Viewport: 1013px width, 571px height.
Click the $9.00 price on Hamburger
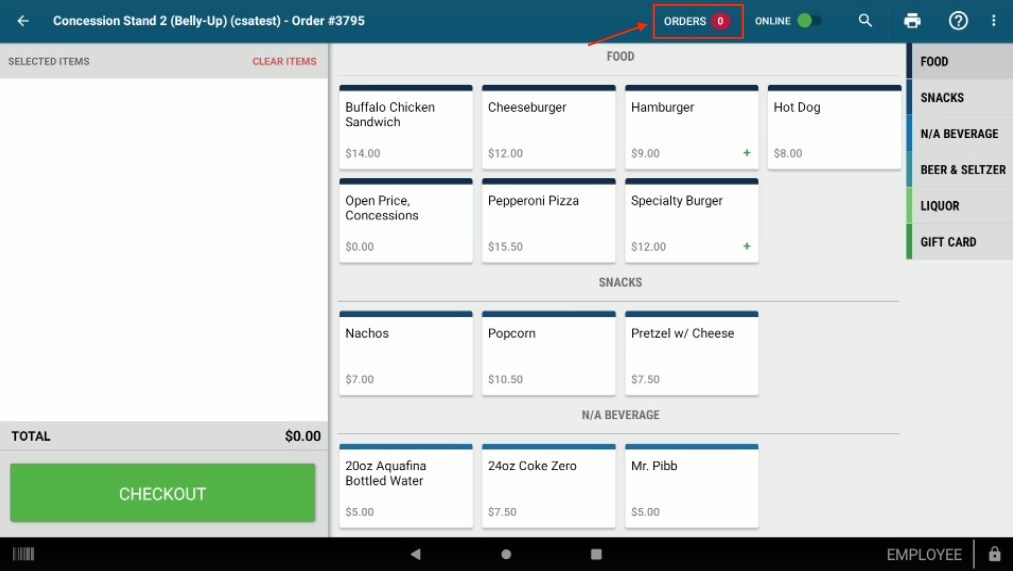click(x=645, y=153)
